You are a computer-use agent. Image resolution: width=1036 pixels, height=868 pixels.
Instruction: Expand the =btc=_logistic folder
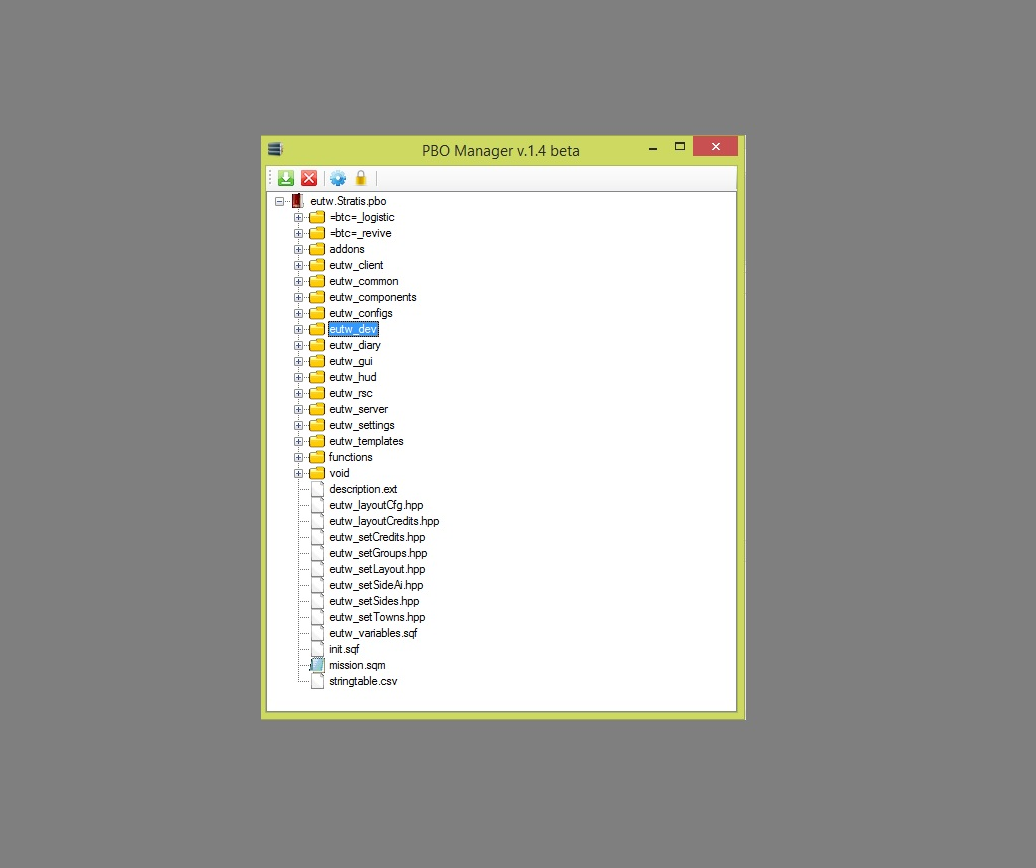point(298,217)
